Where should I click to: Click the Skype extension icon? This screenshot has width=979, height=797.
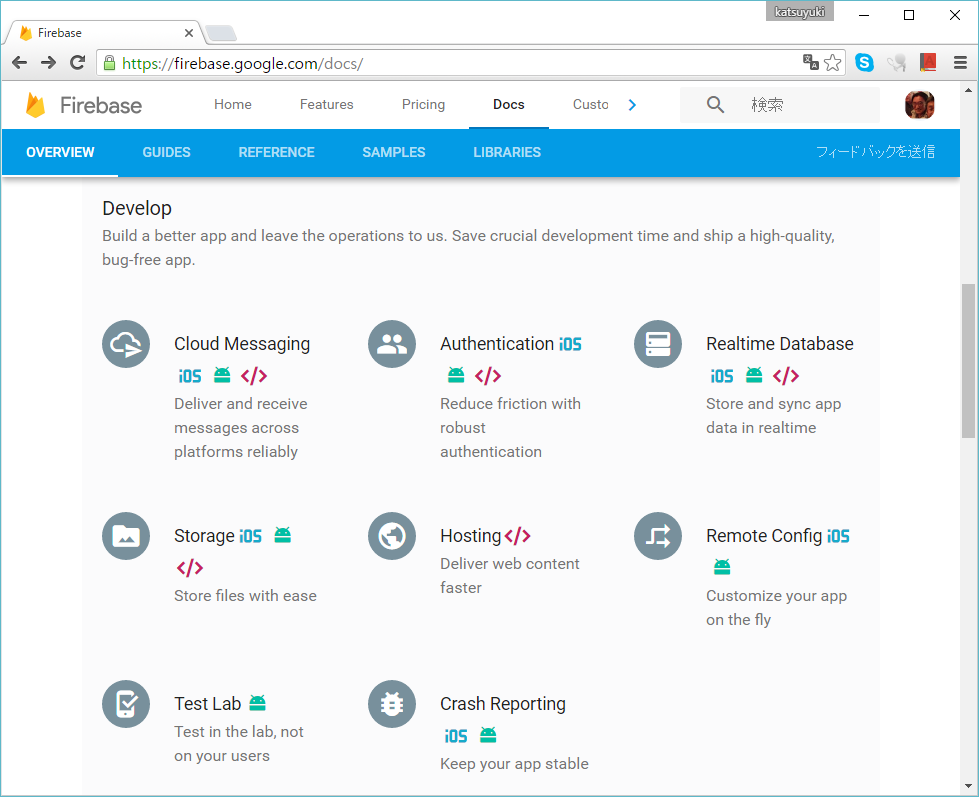click(864, 62)
